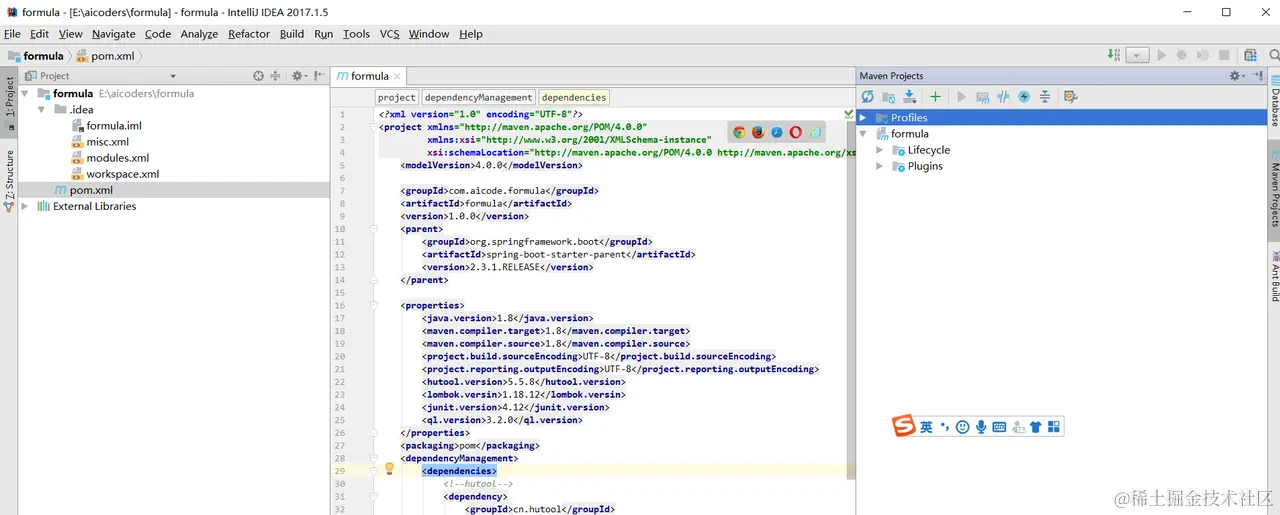This screenshot has height=515, width=1280.
Task: Open run configuration dropdown in toolbar
Action: tap(1137, 56)
